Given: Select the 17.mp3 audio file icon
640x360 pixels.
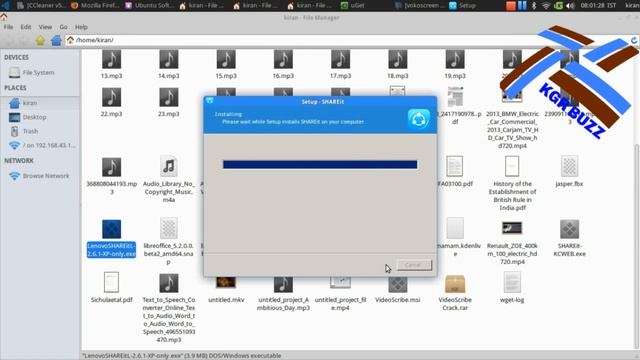Looking at the screenshot, I should pos(340,60).
